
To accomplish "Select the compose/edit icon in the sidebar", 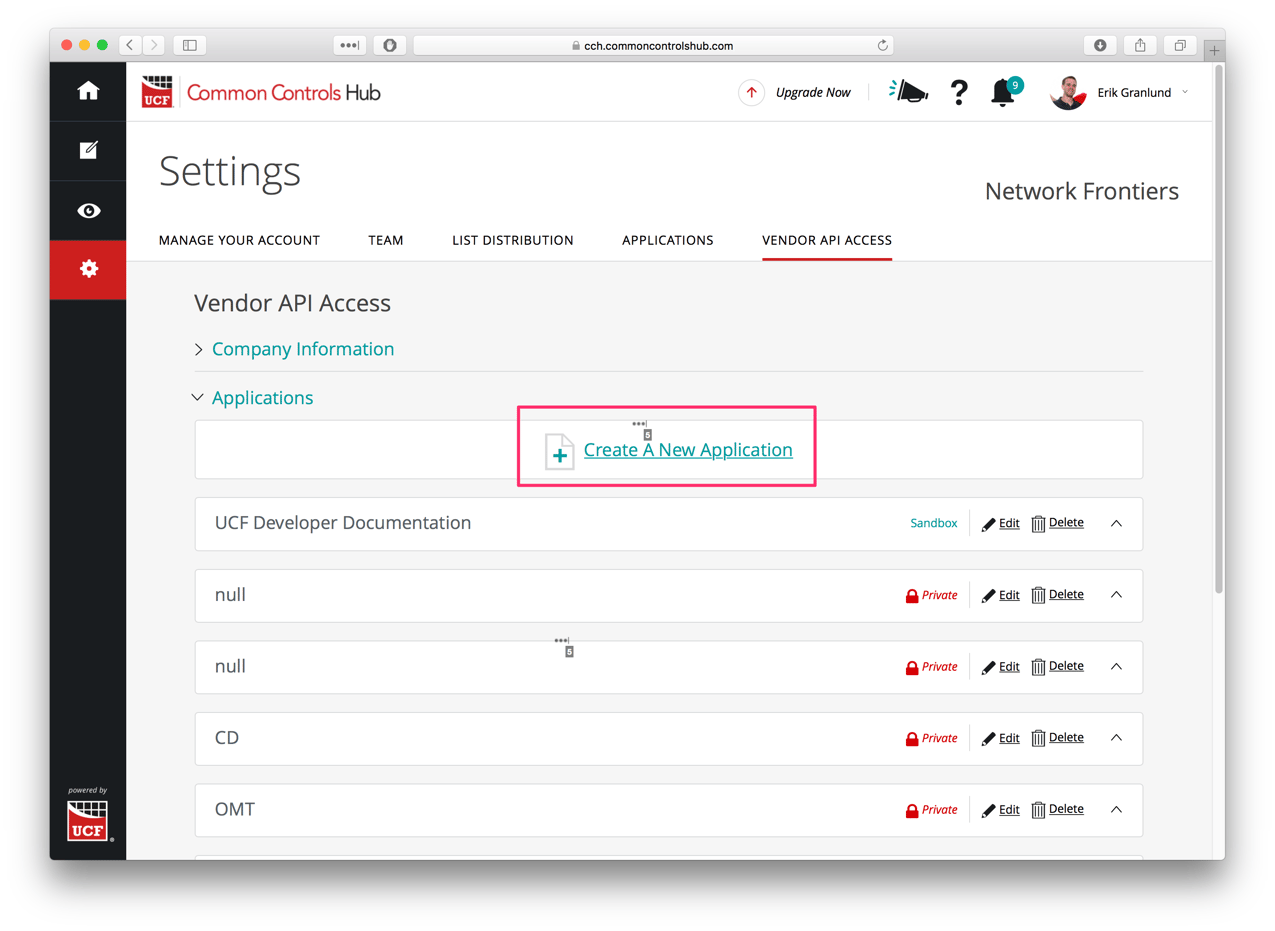I will click(x=87, y=150).
